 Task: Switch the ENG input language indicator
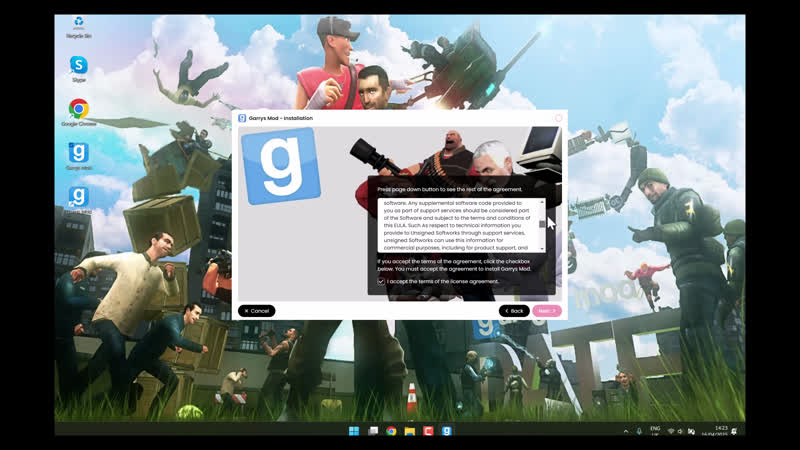(x=655, y=431)
